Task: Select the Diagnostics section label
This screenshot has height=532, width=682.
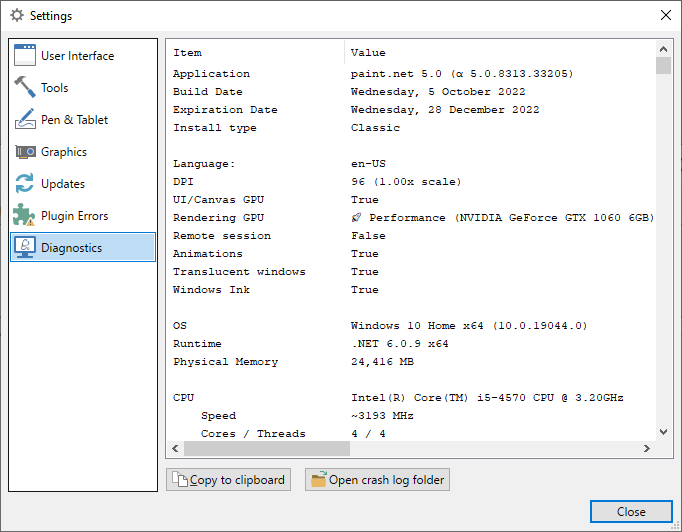Action: [72, 248]
